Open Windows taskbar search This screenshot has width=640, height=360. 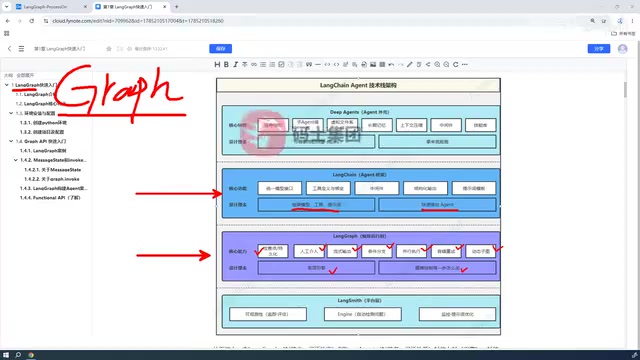18,355
